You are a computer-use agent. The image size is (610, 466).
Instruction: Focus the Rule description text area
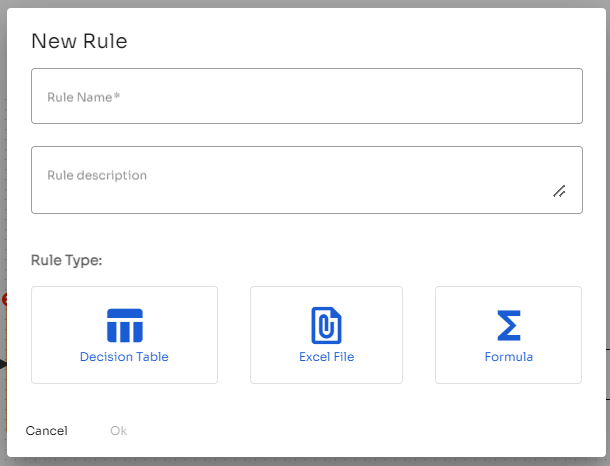307,180
